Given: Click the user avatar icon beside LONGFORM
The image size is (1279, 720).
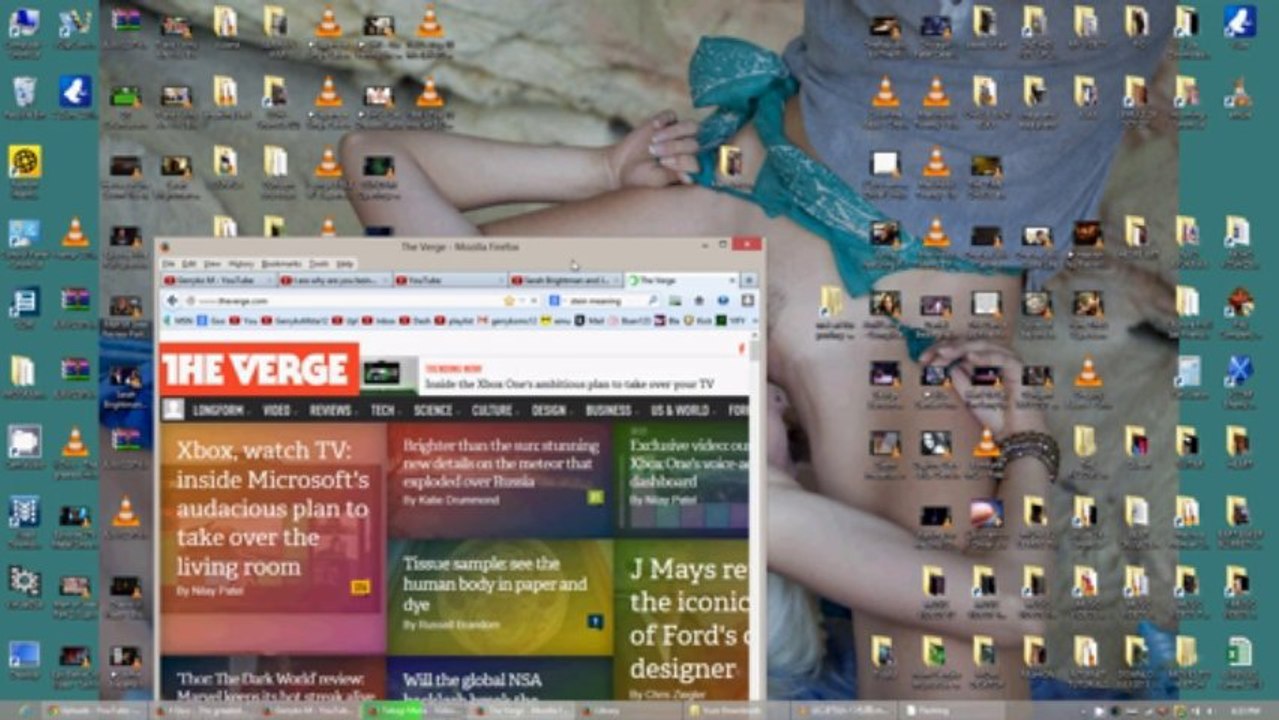Looking at the screenshot, I should [174, 409].
